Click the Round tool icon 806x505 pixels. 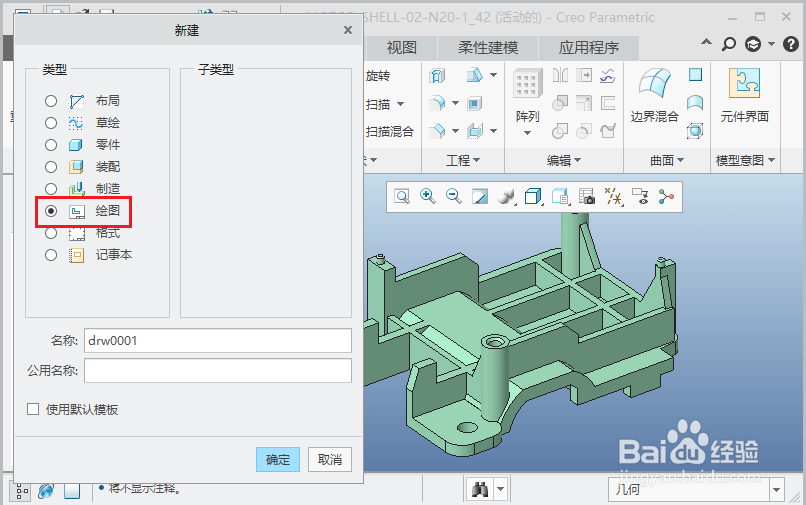(437, 103)
